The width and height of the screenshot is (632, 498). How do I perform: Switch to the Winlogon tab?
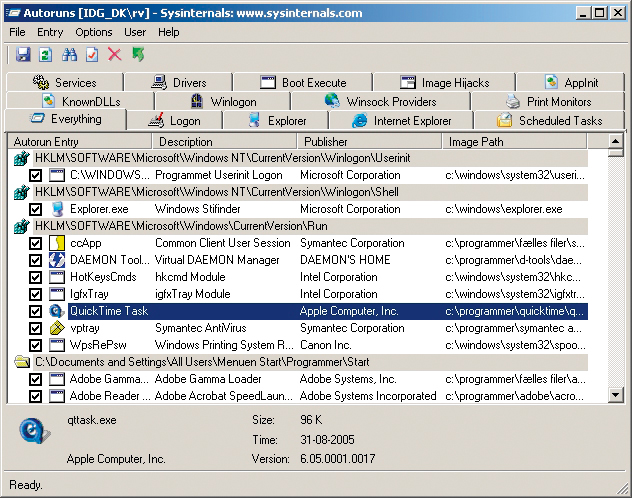point(223,101)
